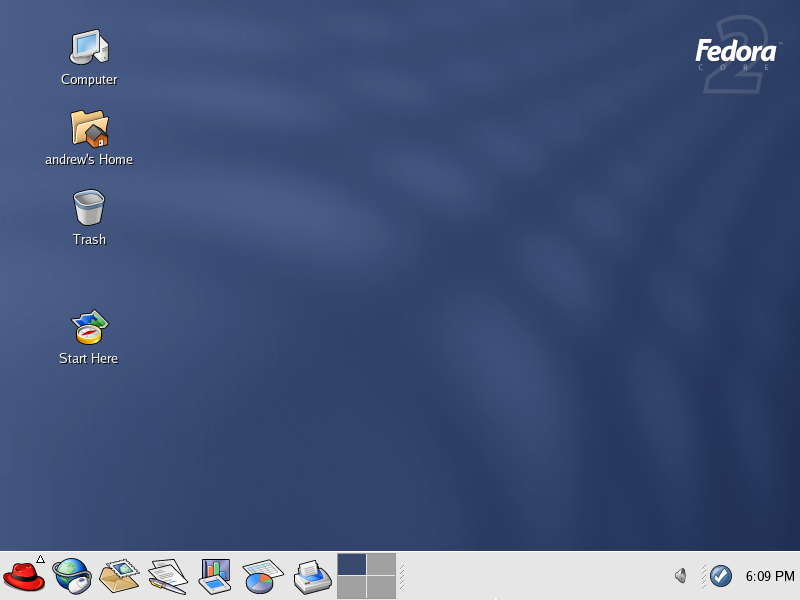This screenshot has width=800, height=600.
Task: Open the Red Hat main menu
Action: click(x=24, y=576)
